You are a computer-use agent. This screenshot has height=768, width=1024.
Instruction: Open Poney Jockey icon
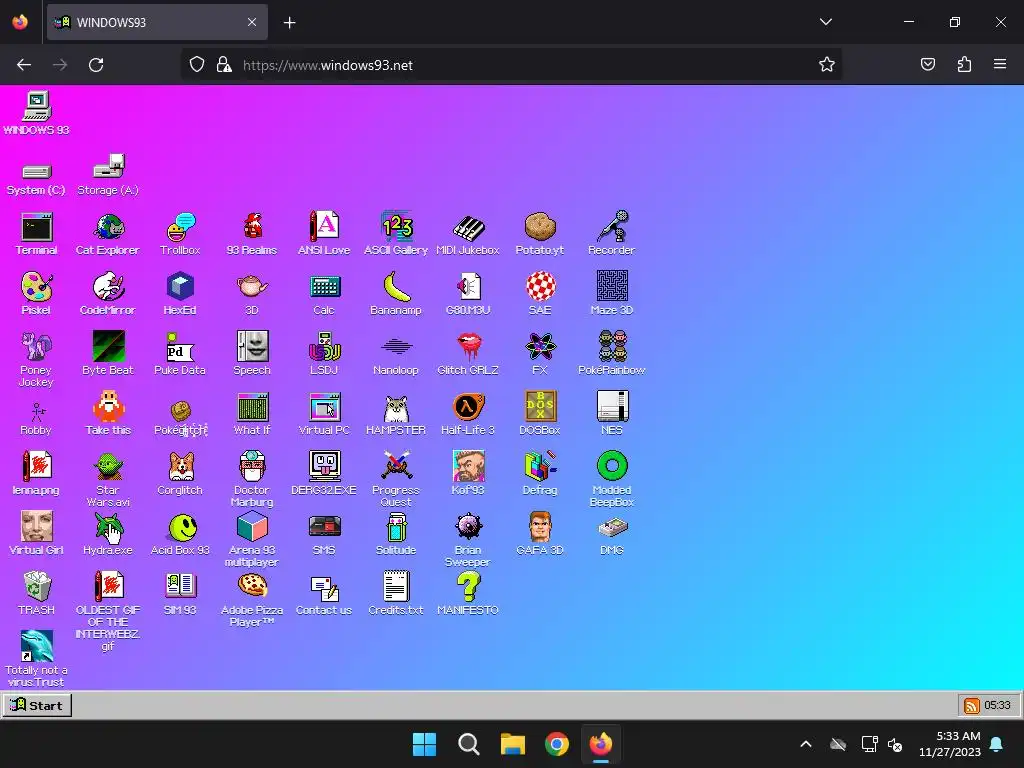(x=36, y=359)
